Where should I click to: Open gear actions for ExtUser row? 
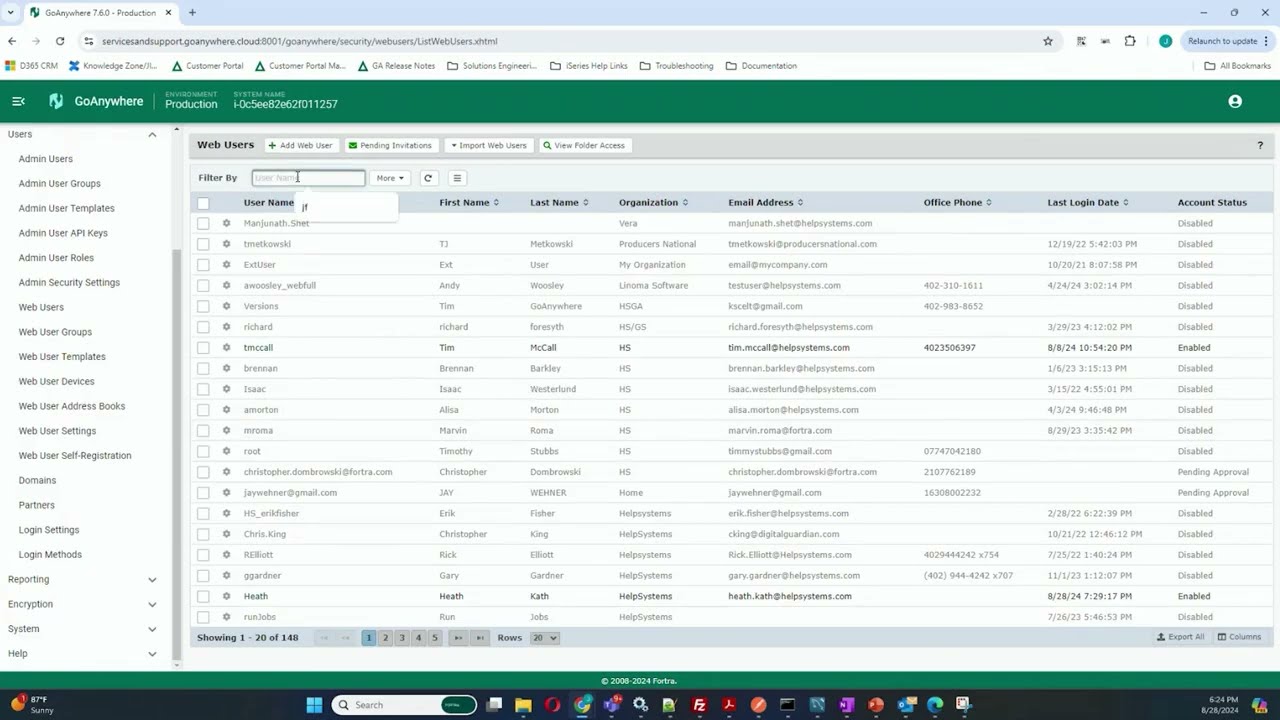tap(226, 265)
